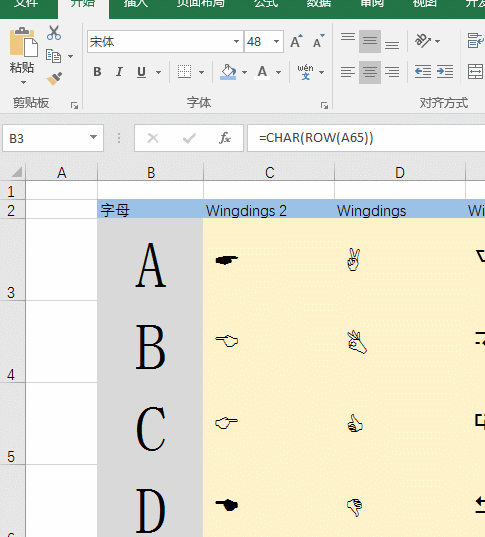Click the decrease indent icon

pyautogui.click(x=423, y=72)
